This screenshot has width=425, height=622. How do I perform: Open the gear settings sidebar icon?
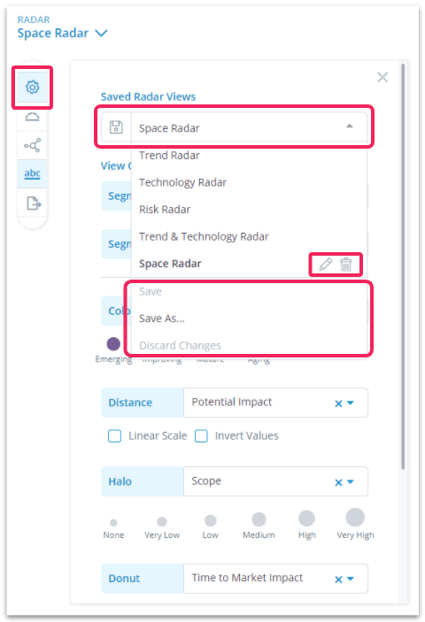32,87
